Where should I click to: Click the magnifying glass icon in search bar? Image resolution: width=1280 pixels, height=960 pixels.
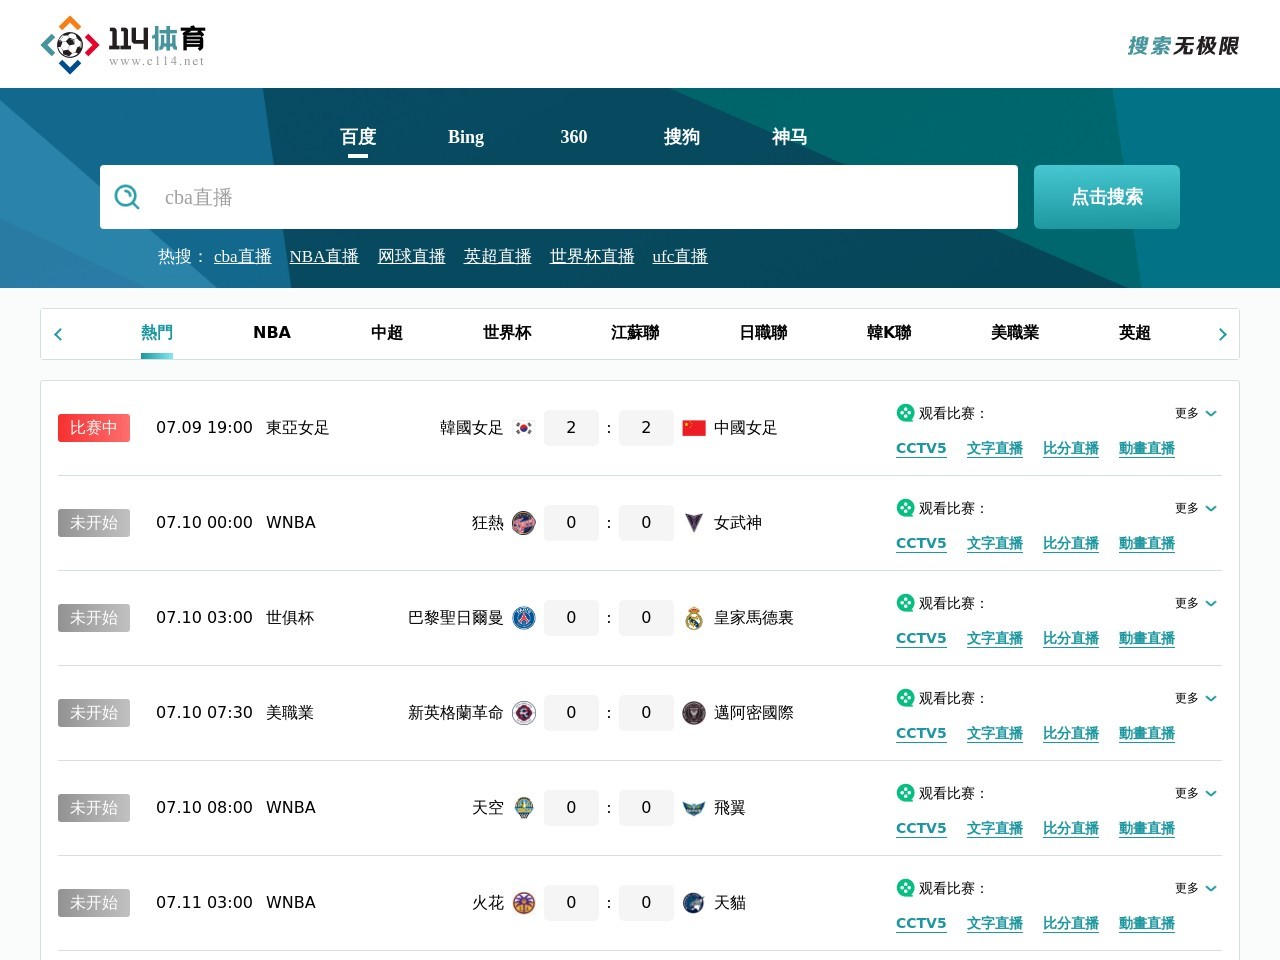127,197
